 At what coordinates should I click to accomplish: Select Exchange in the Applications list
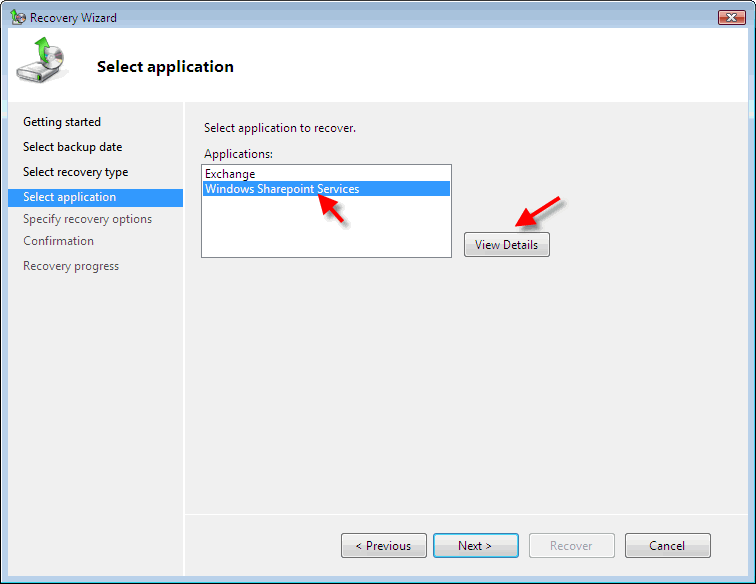click(326, 174)
